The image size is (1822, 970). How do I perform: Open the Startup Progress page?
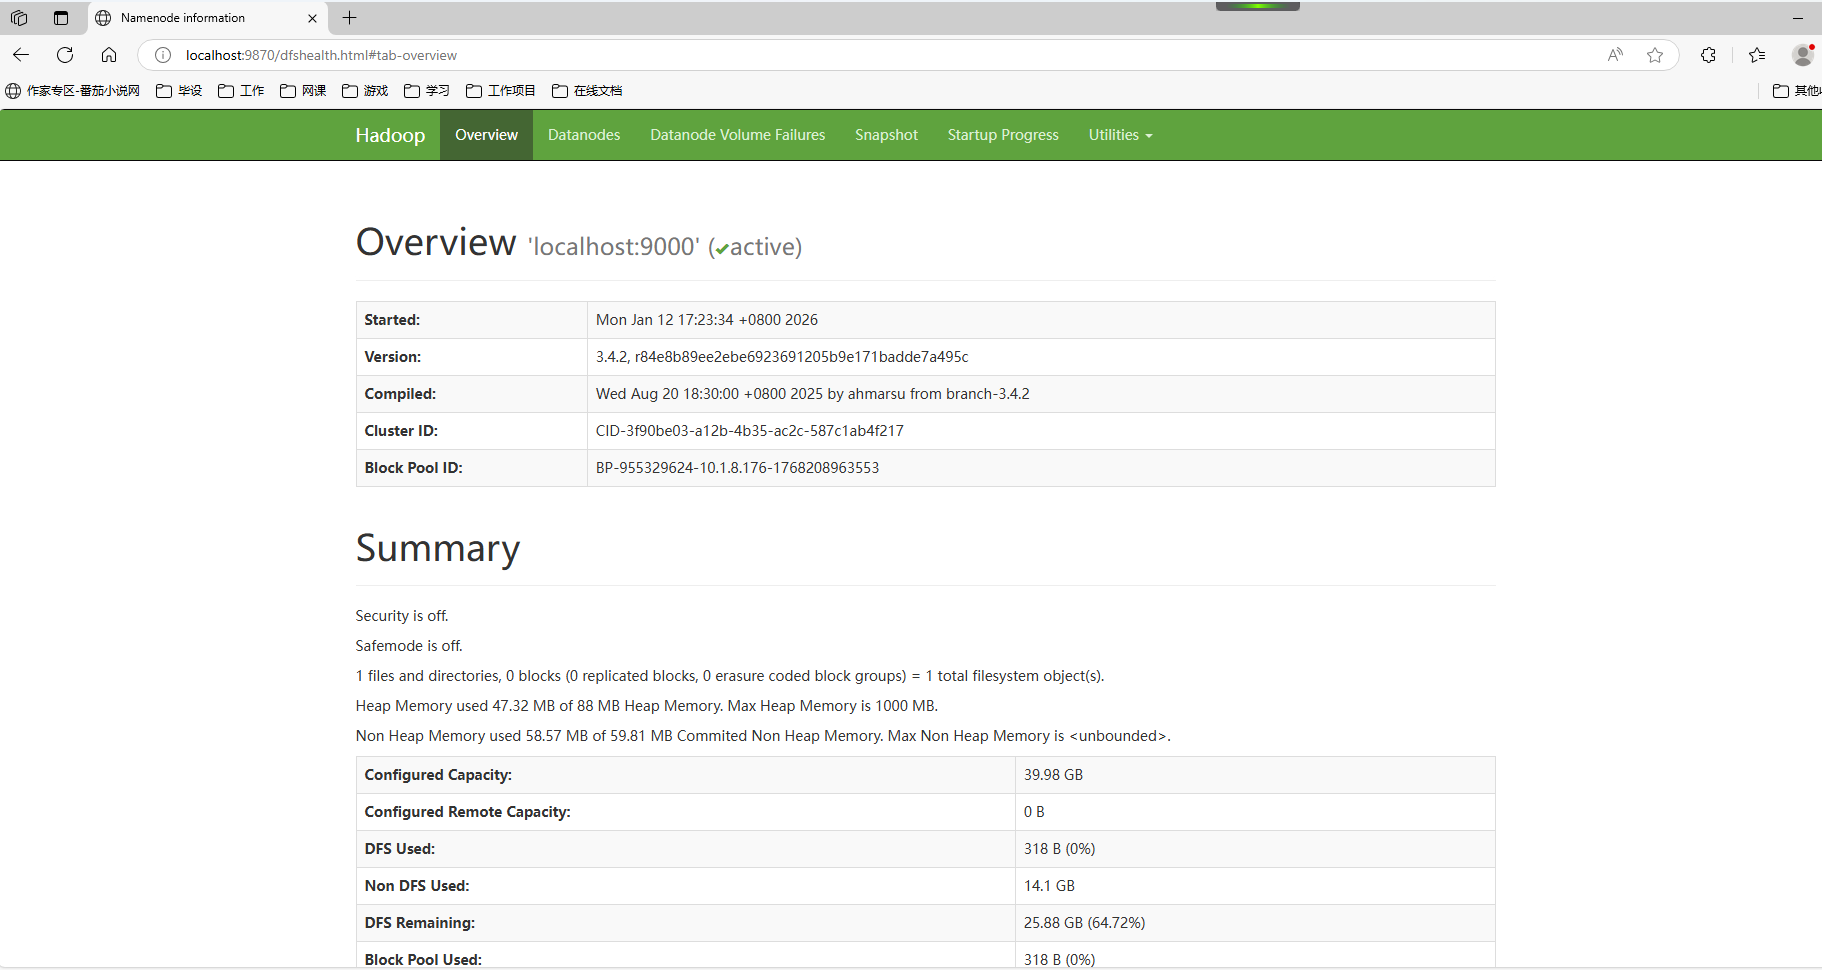(1003, 134)
